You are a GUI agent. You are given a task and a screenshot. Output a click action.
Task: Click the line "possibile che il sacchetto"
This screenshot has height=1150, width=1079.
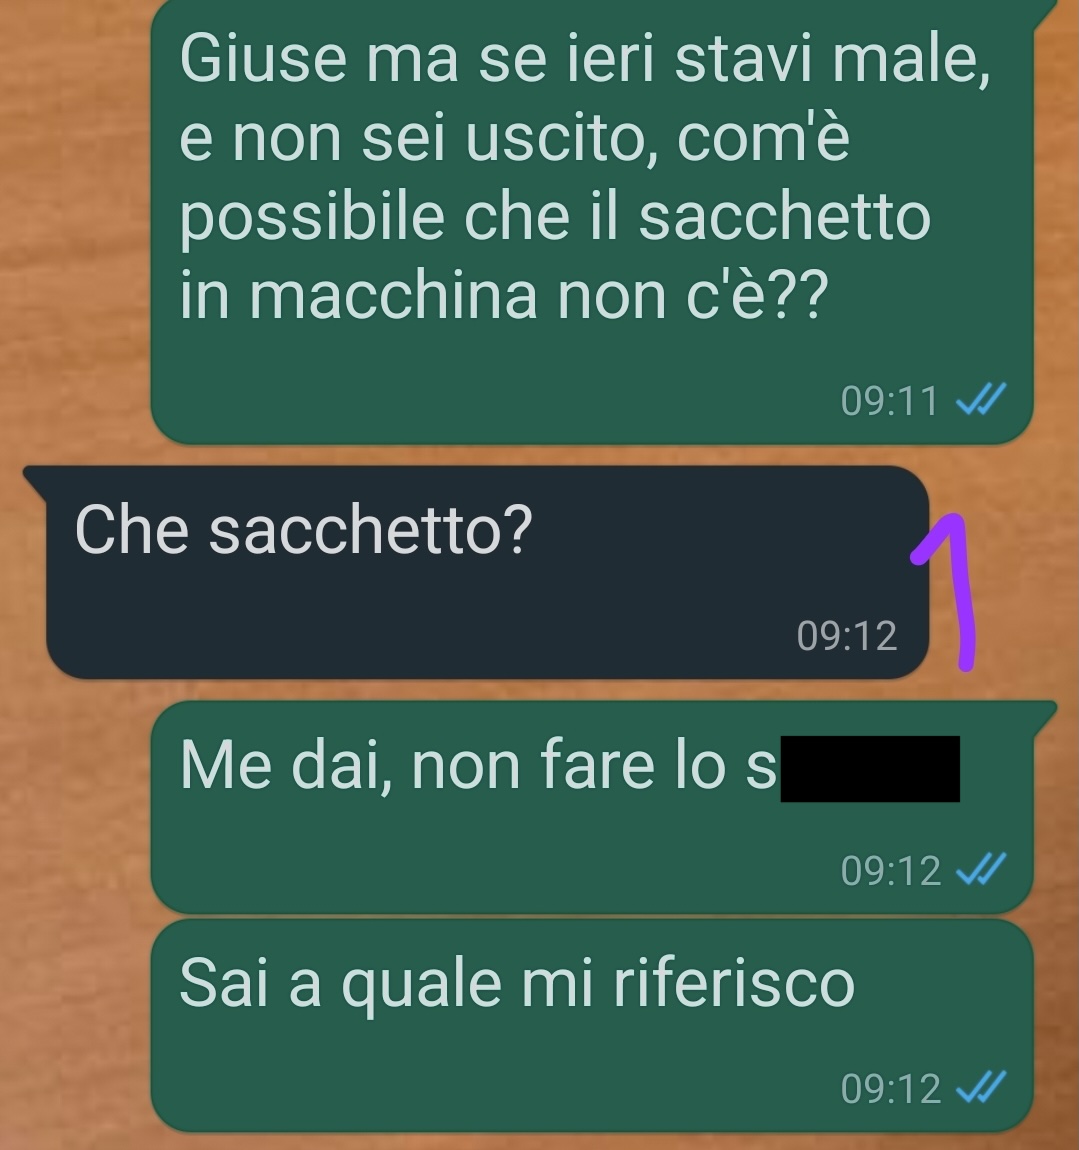tap(555, 217)
